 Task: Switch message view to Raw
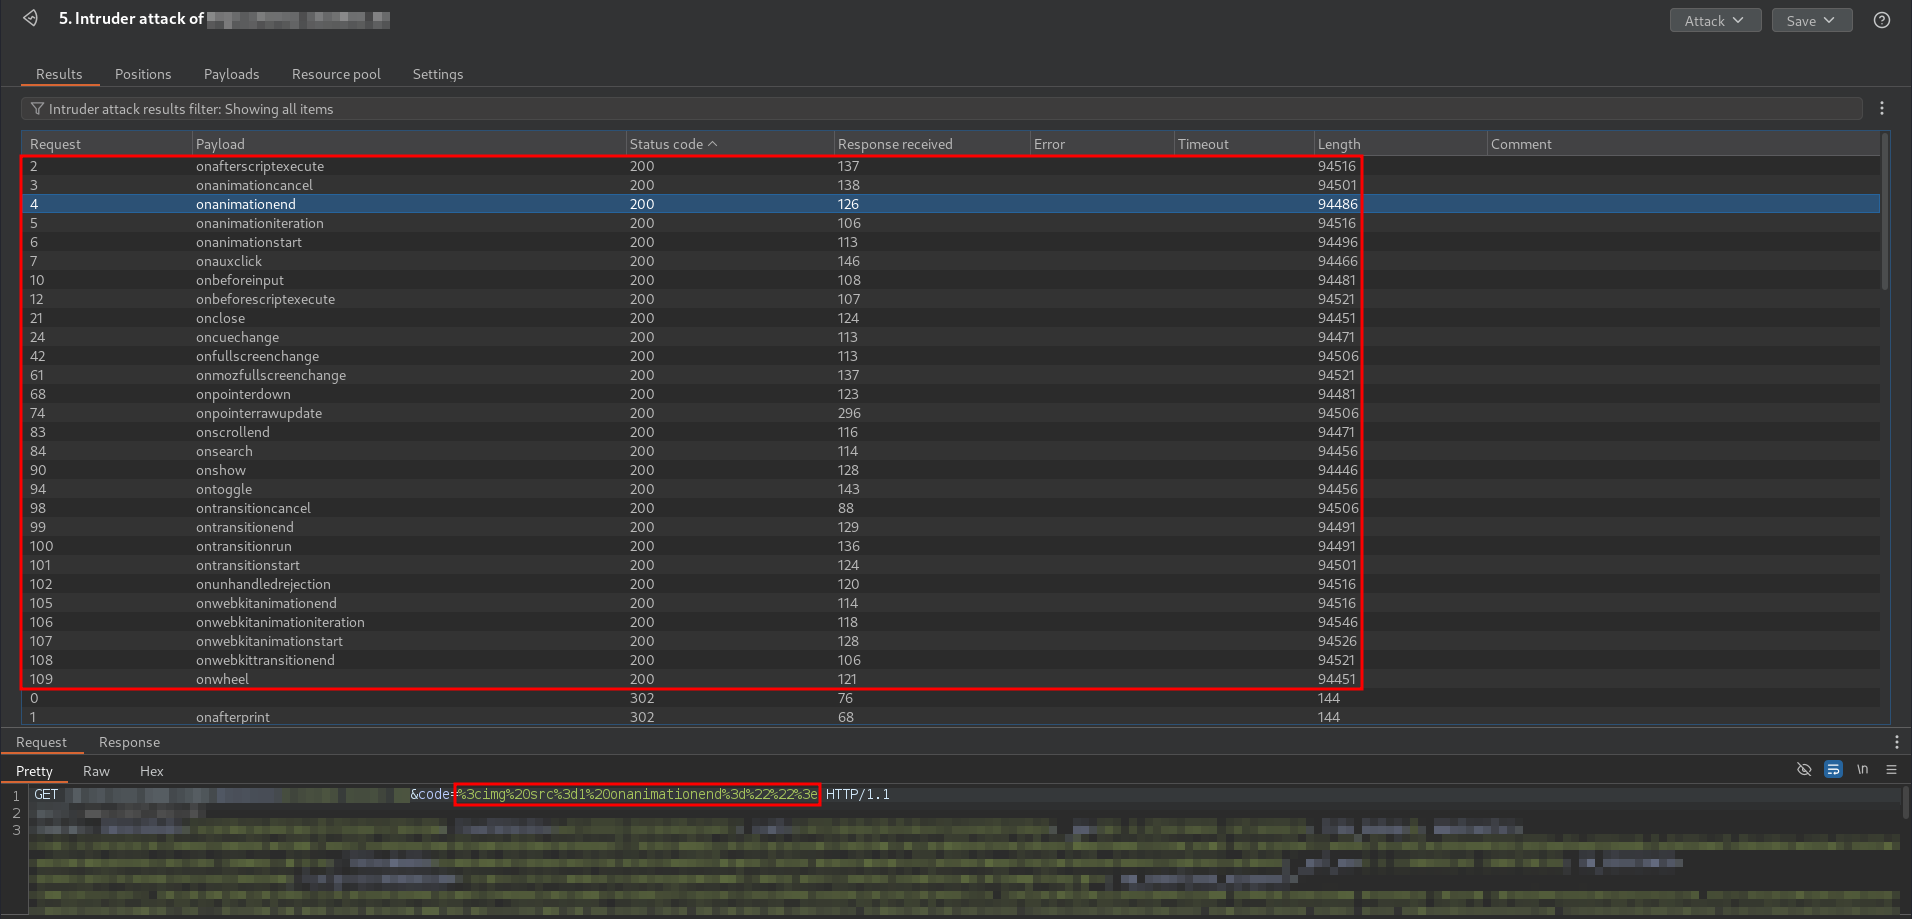click(x=96, y=771)
